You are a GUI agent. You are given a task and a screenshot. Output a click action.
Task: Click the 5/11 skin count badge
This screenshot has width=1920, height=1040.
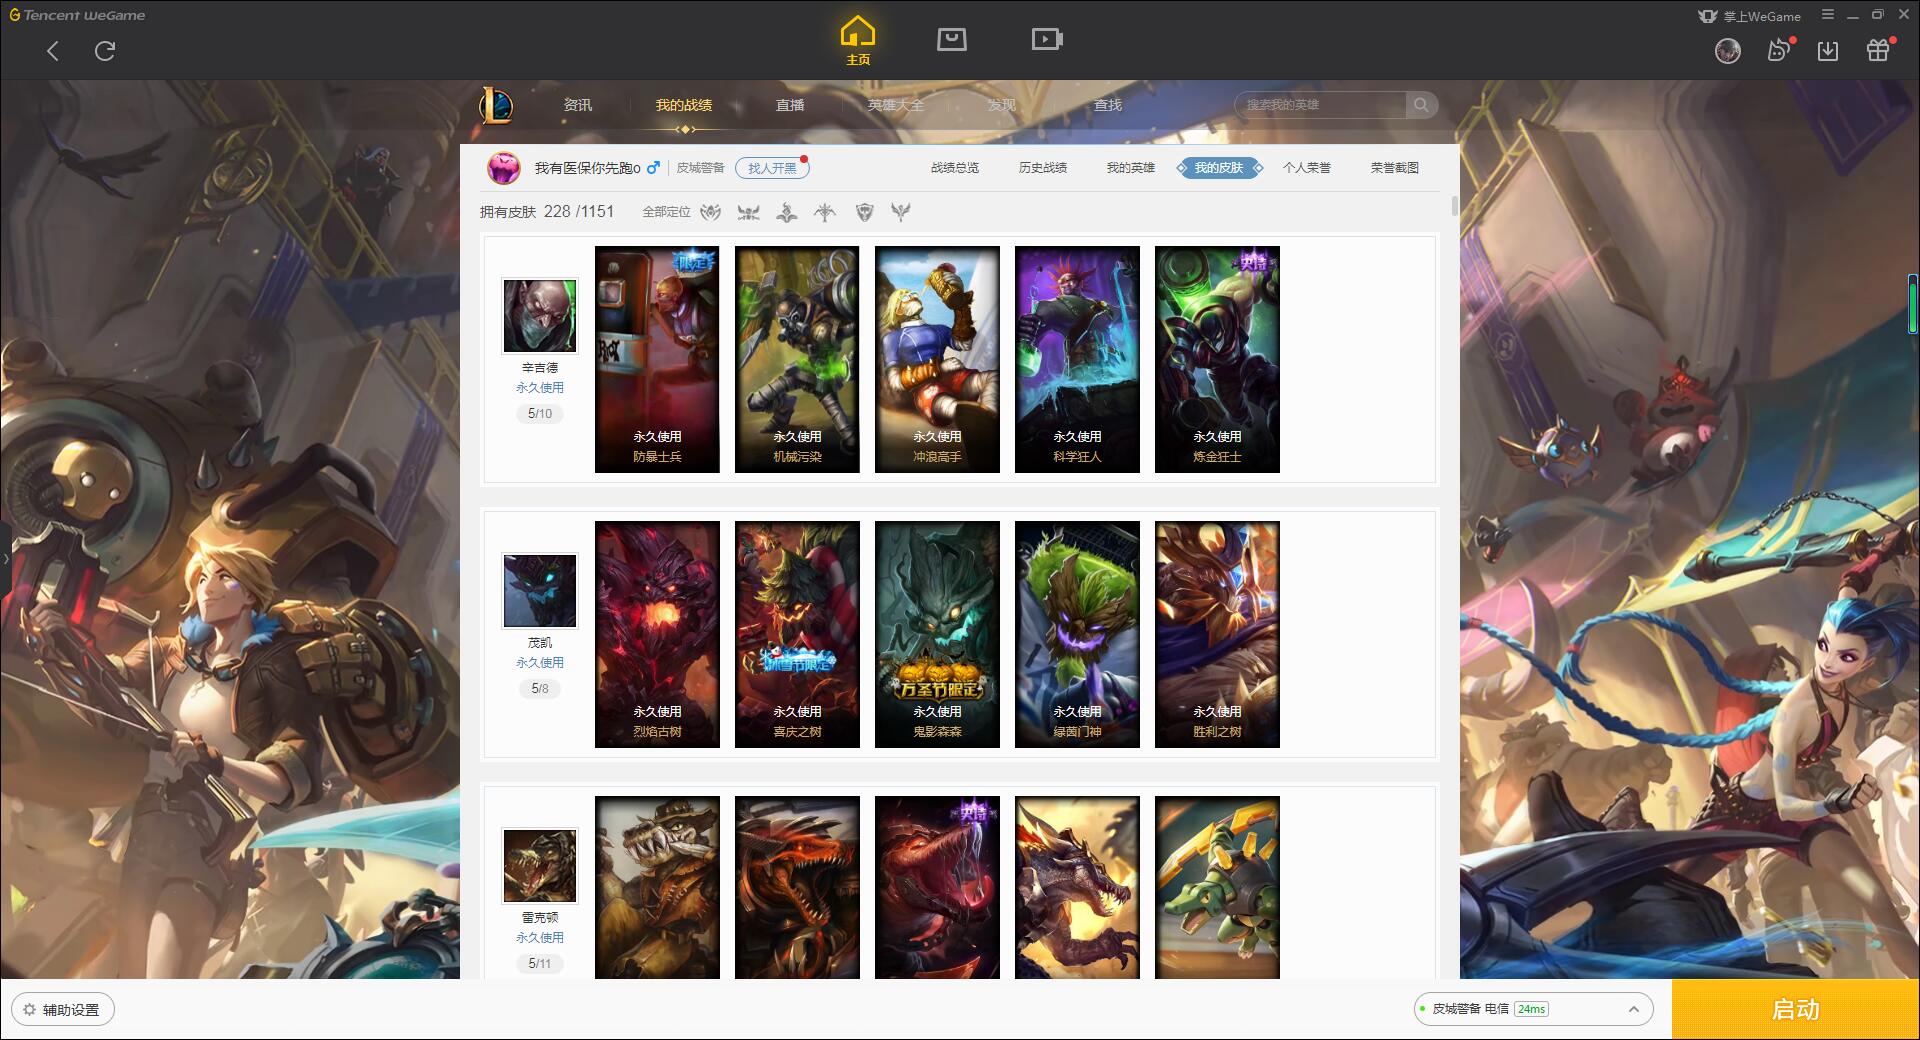click(540, 963)
